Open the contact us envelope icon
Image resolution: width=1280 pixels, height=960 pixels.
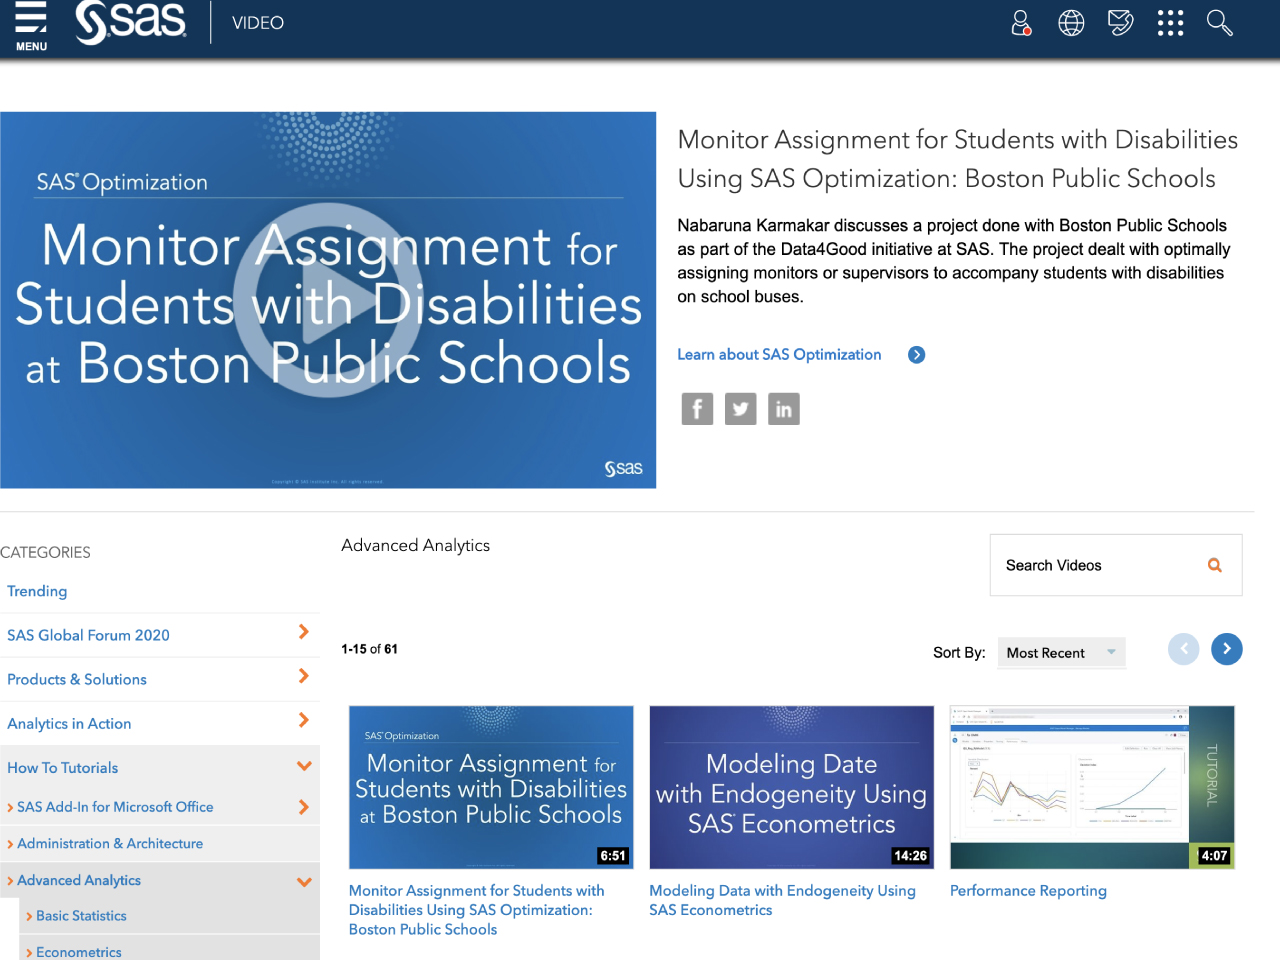pyautogui.click(x=1121, y=22)
